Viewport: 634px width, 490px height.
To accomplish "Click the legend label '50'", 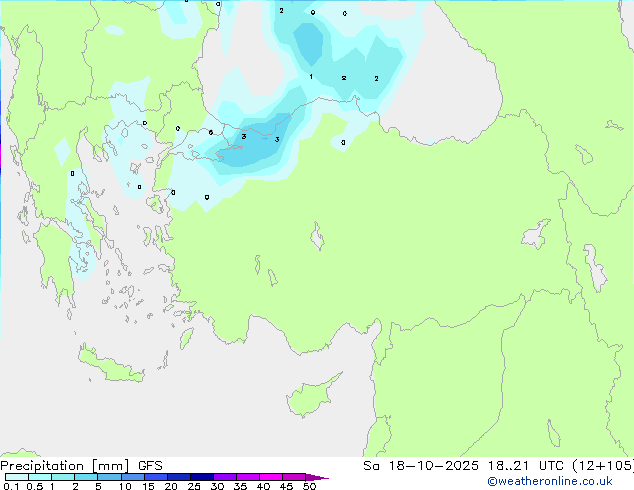I will pos(309,486).
